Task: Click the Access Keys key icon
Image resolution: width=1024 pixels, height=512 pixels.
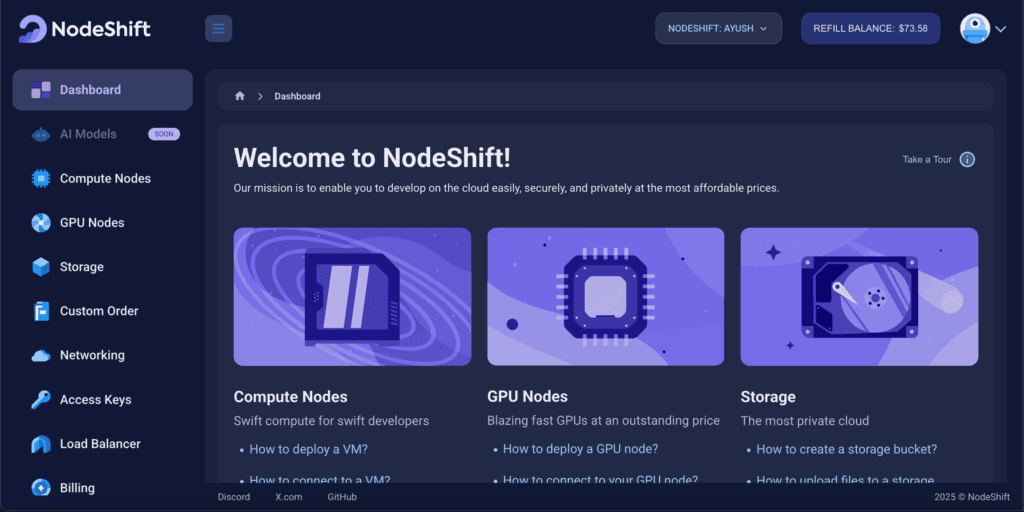Action: 41,400
